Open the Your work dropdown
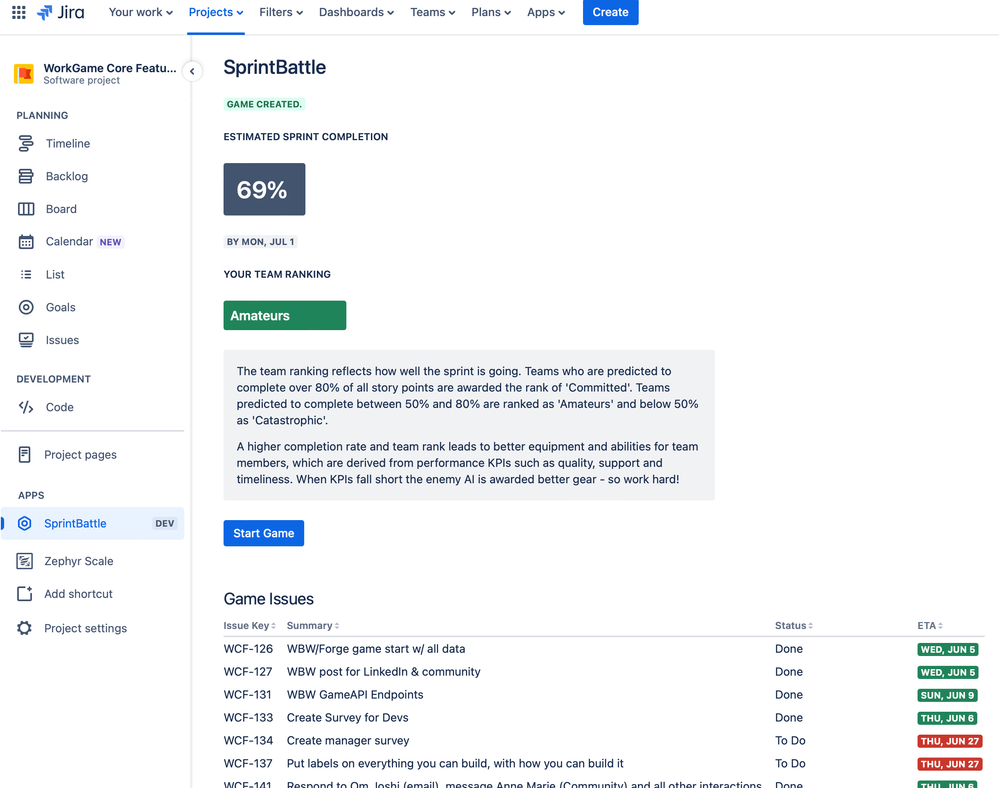This screenshot has width=999, height=788. point(140,12)
